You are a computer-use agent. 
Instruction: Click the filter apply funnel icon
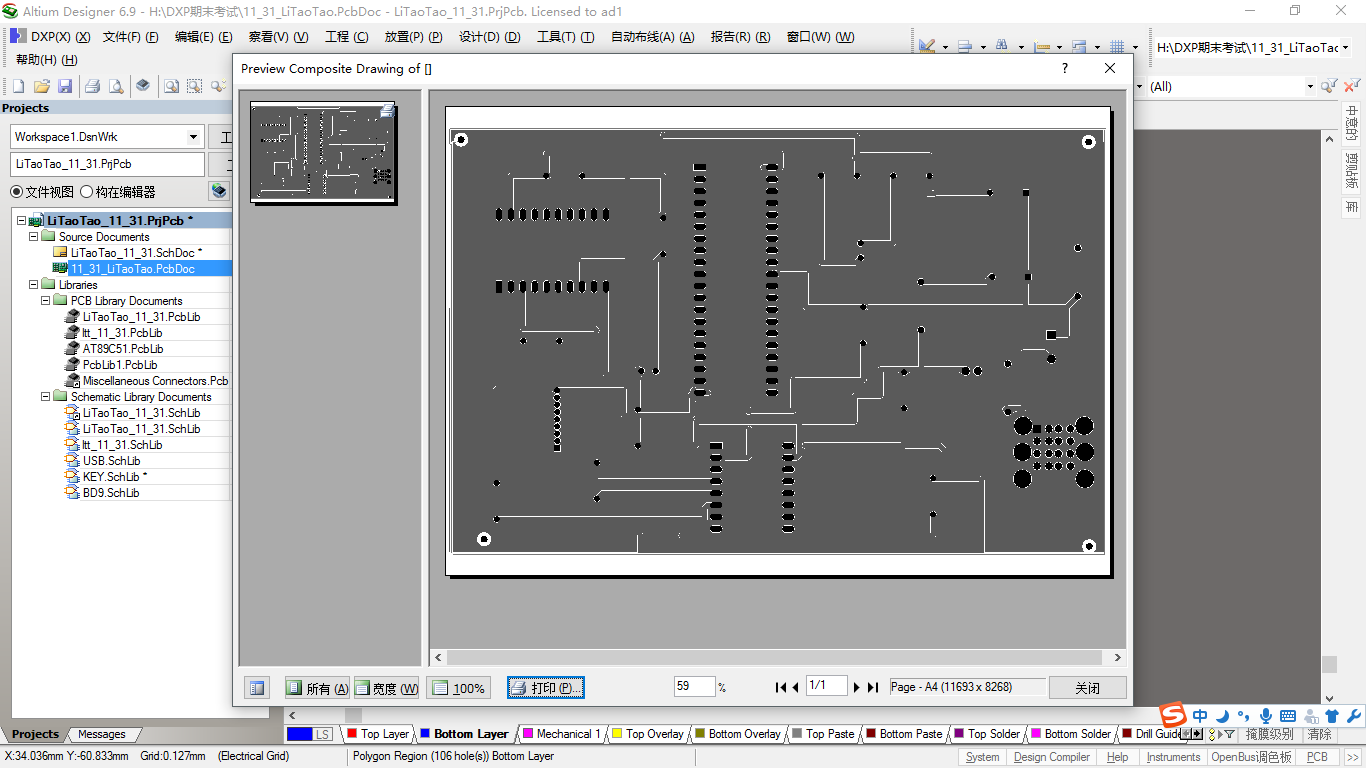tap(1328, 87)
